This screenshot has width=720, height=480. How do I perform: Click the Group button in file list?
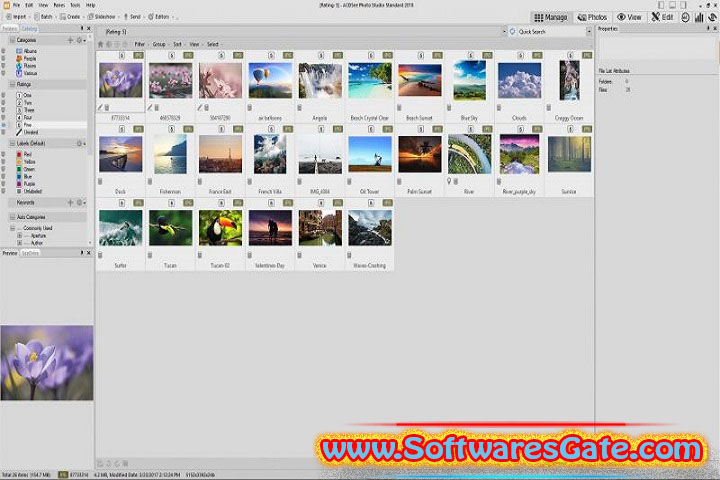point(159,44)
